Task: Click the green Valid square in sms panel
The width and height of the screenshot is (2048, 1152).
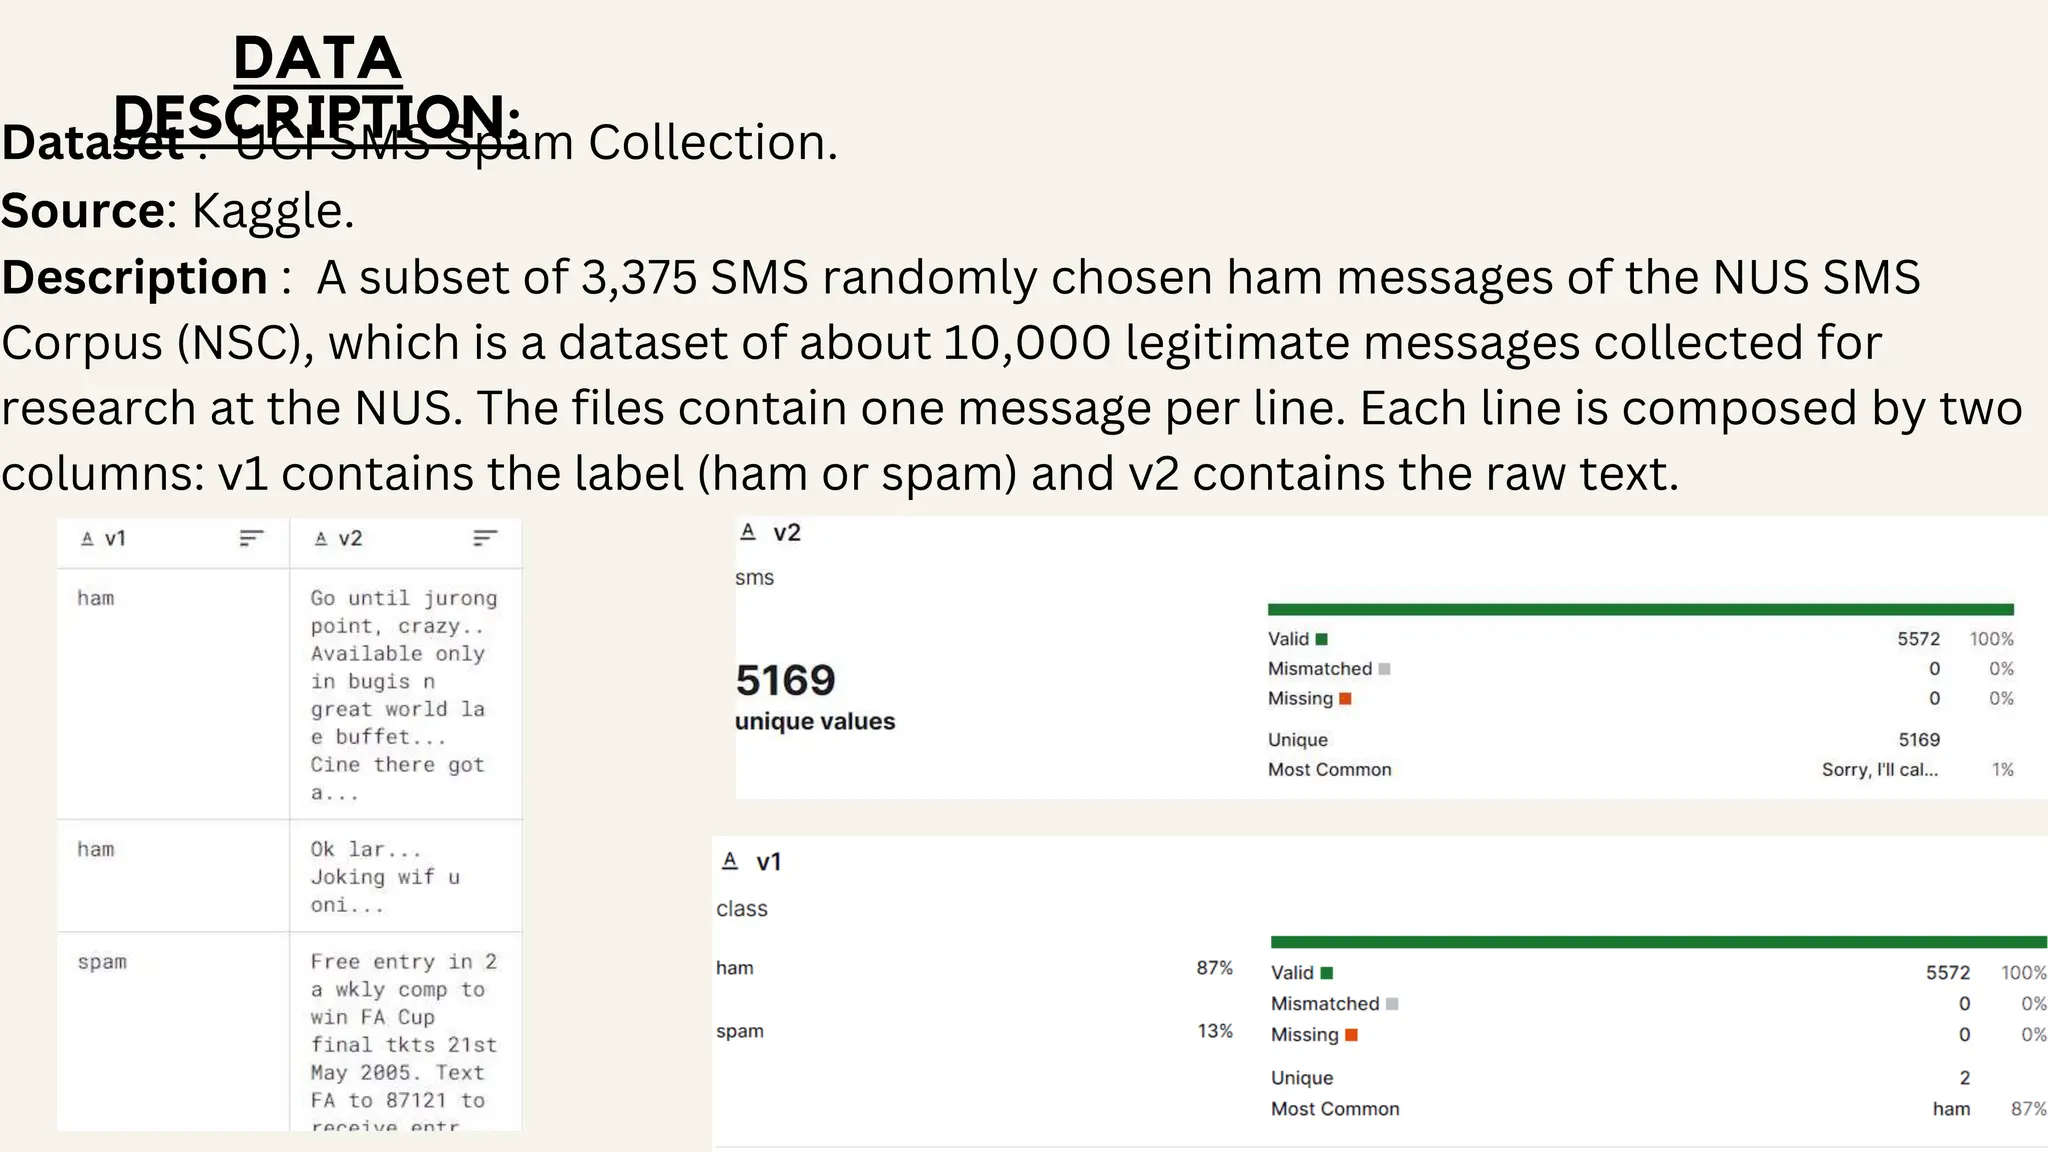Action: [x=1322, y=639]
